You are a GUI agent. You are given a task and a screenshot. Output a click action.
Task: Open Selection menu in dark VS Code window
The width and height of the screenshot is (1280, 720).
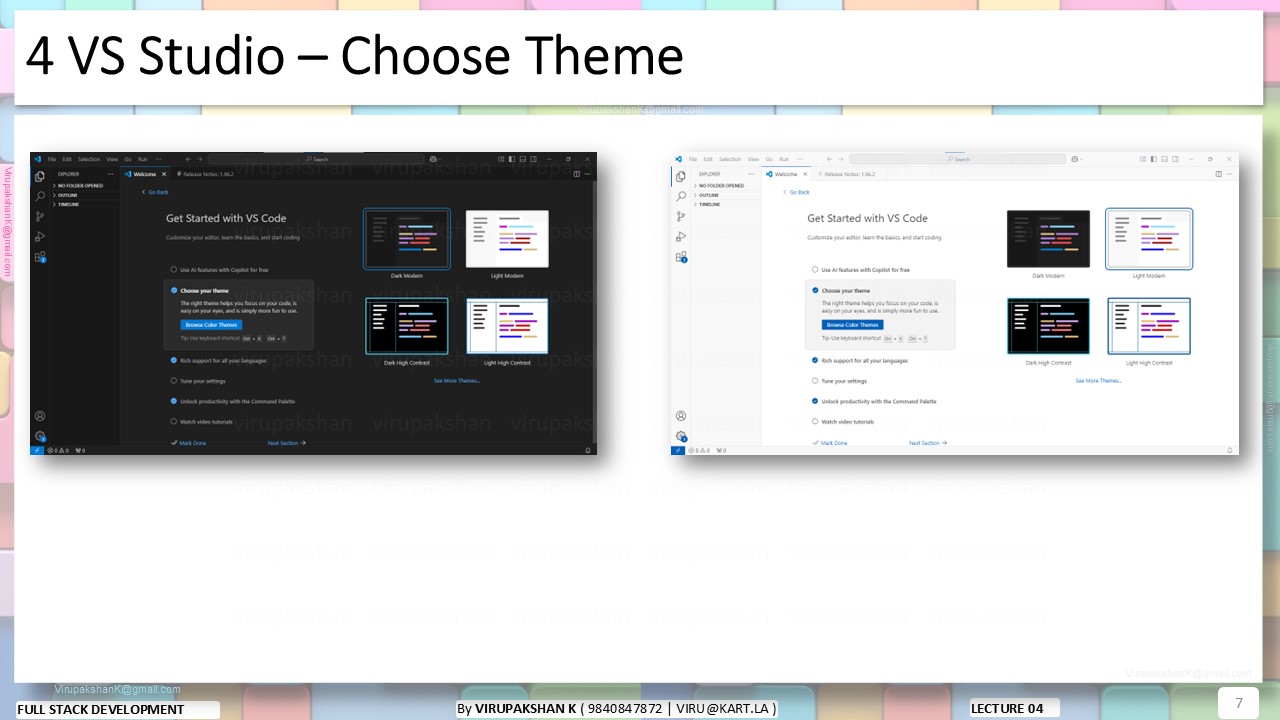(x=89, y=159)
